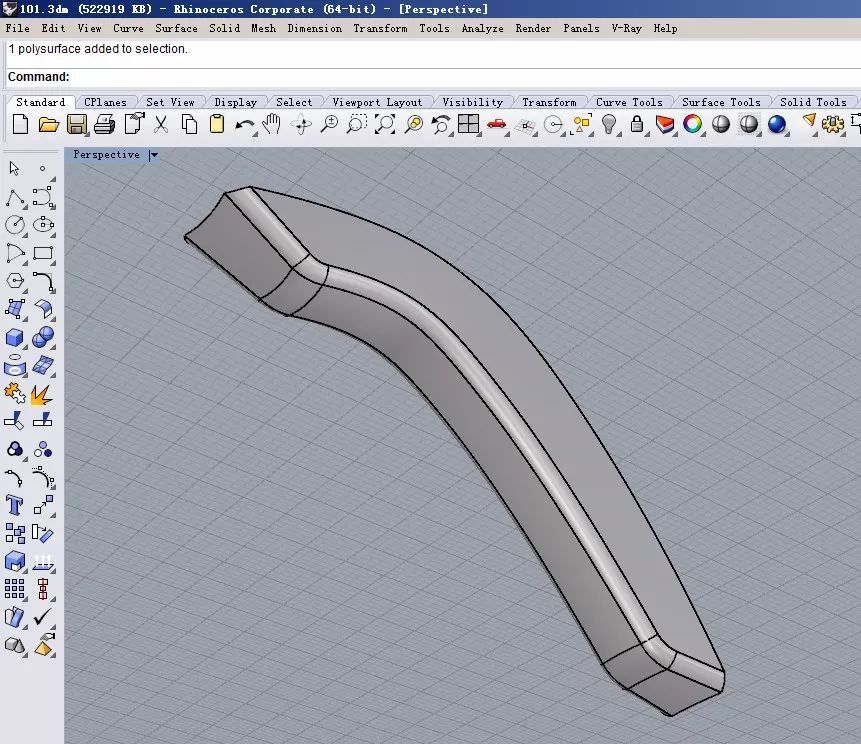The width and height of the screenshot is (861, 744).
Task: Click the Explode tool icon
Action: 43,394
